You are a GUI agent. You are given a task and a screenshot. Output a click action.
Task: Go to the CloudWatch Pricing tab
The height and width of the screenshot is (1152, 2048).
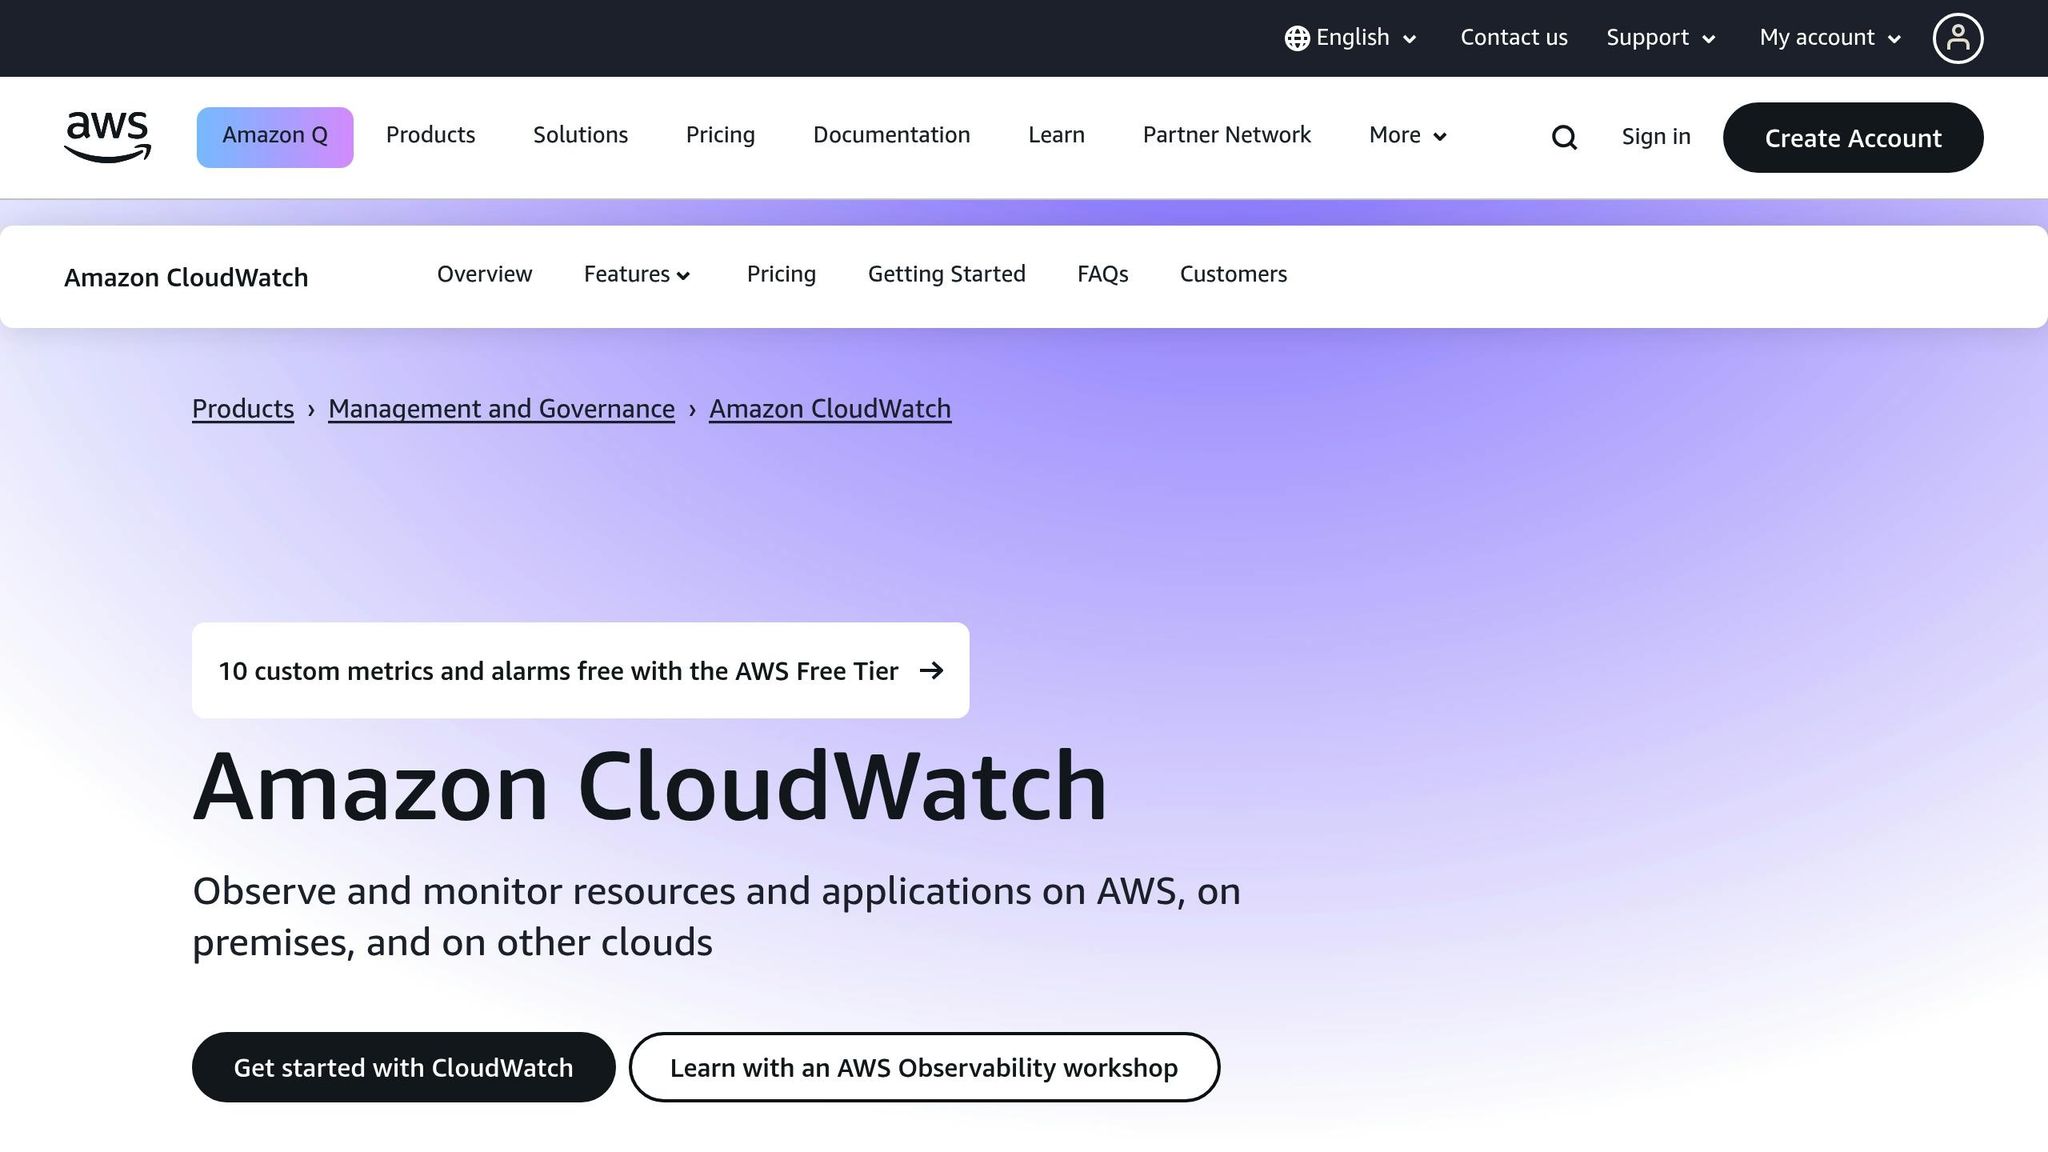[x=781, y=274]
